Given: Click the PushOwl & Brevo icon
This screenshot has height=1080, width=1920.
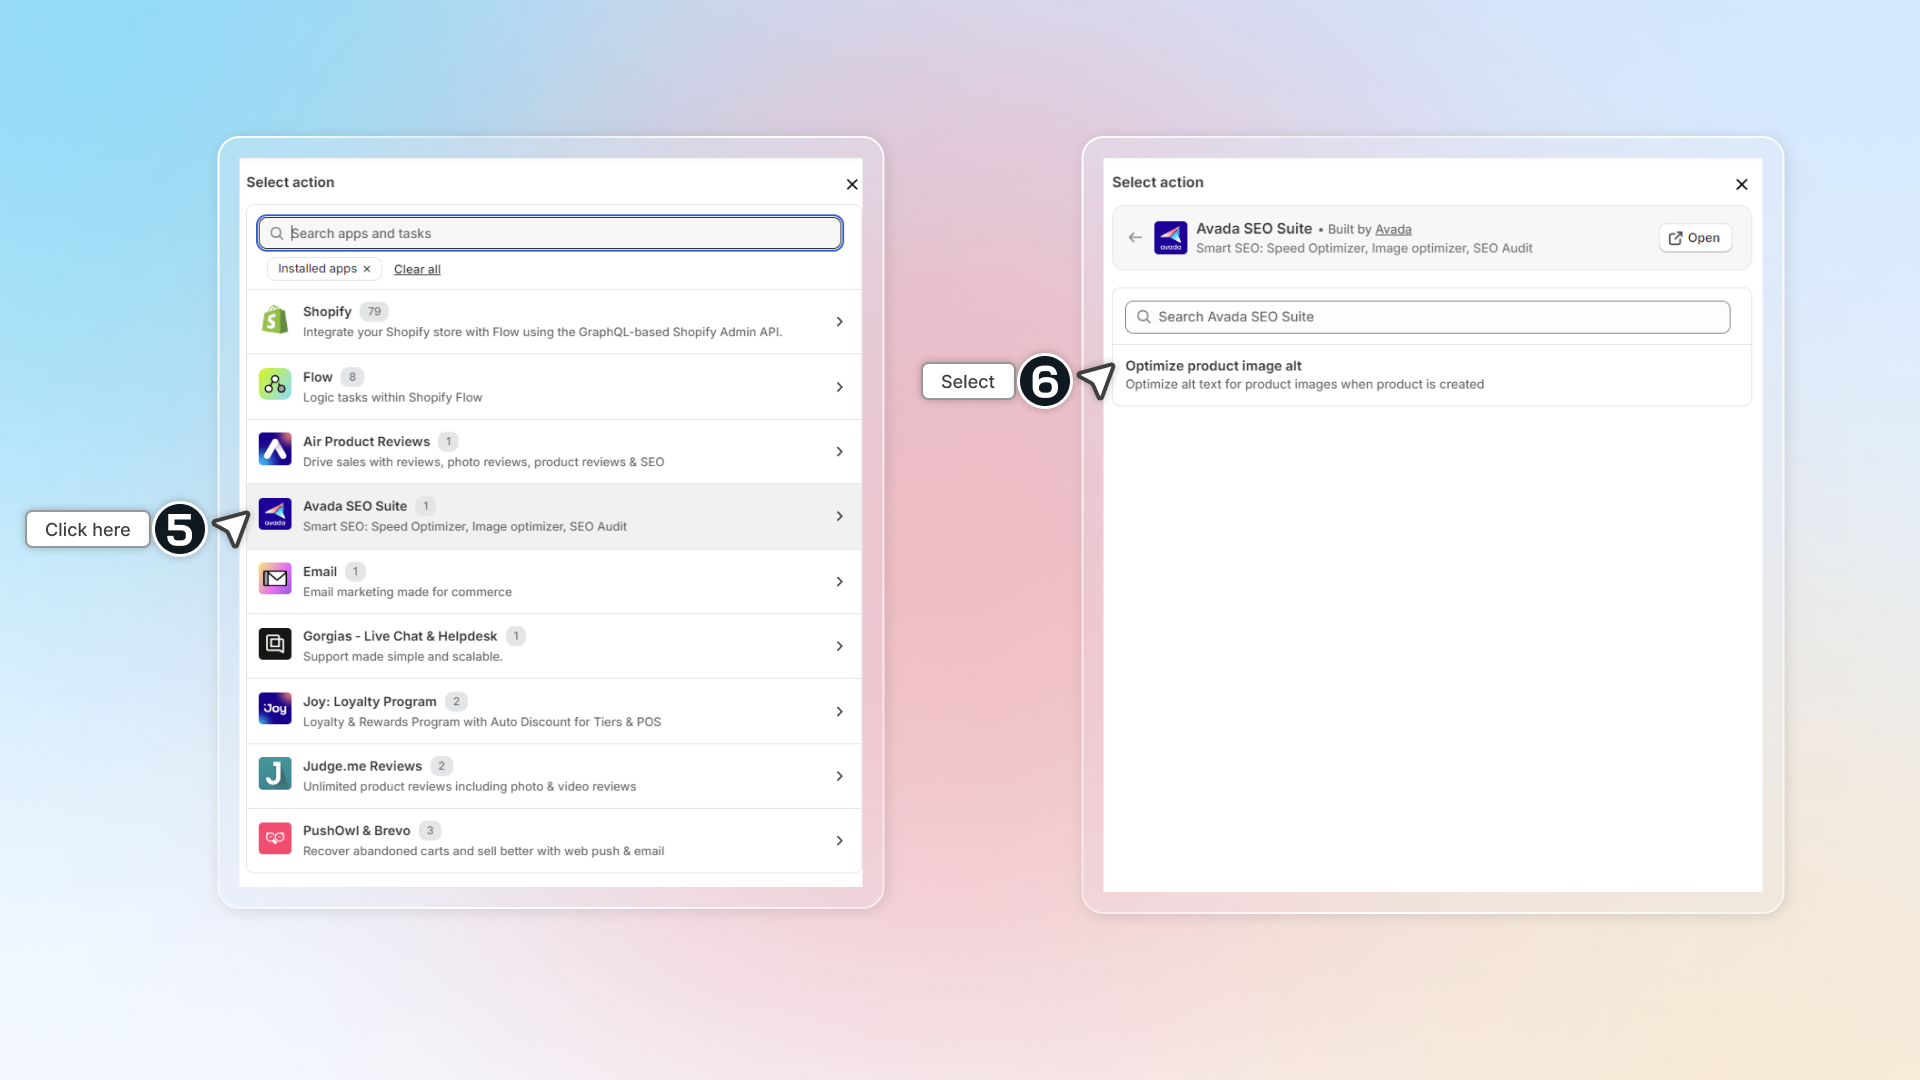Looking at the screenshot, I should coord(275,839).
